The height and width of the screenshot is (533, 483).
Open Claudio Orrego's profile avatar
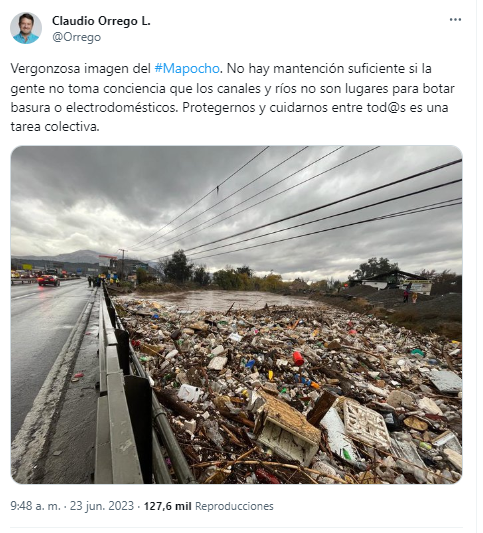click(26, 28)
